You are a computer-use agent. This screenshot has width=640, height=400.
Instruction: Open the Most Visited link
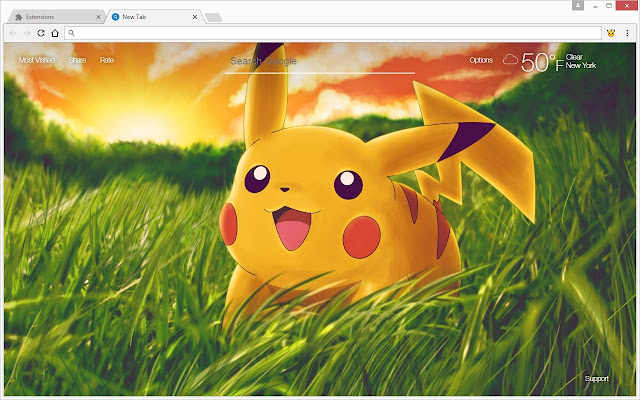point(37,60)
